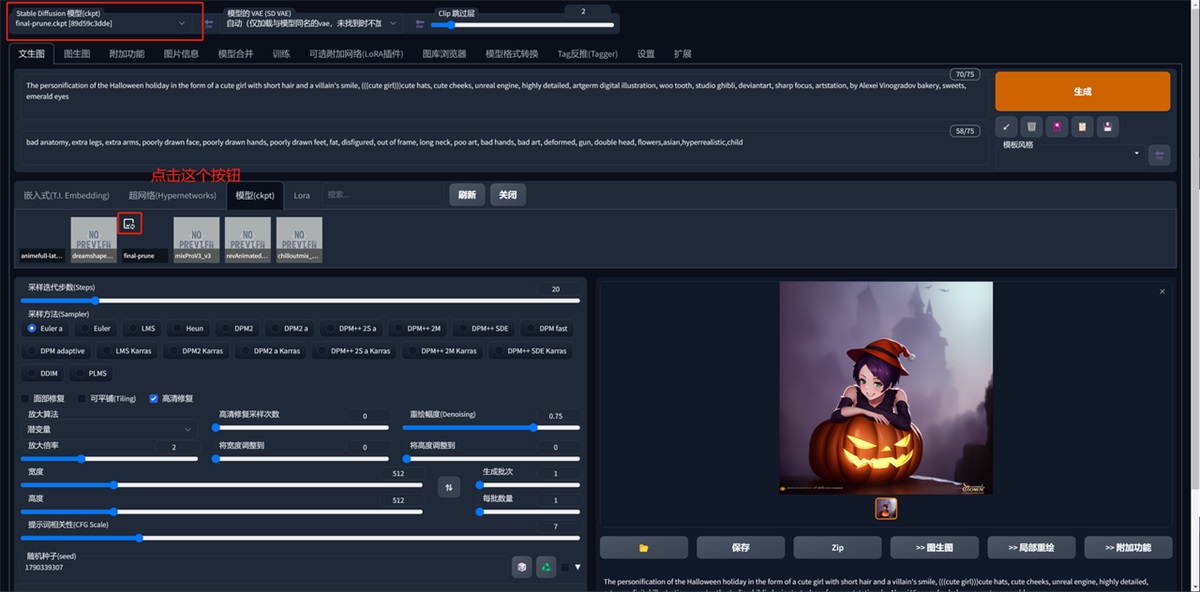Click the trash icon to clear prompt
1200x592 pixels.
pos(1031,127)
